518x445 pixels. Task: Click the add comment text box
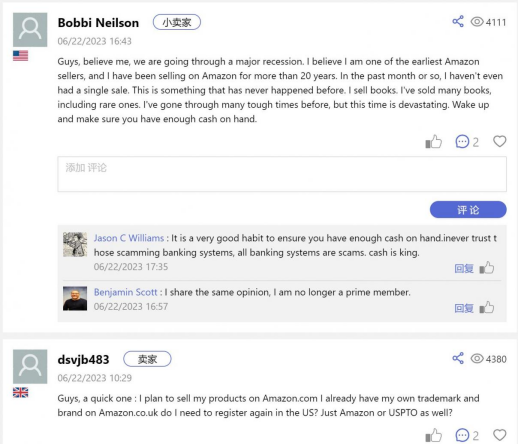282,174
